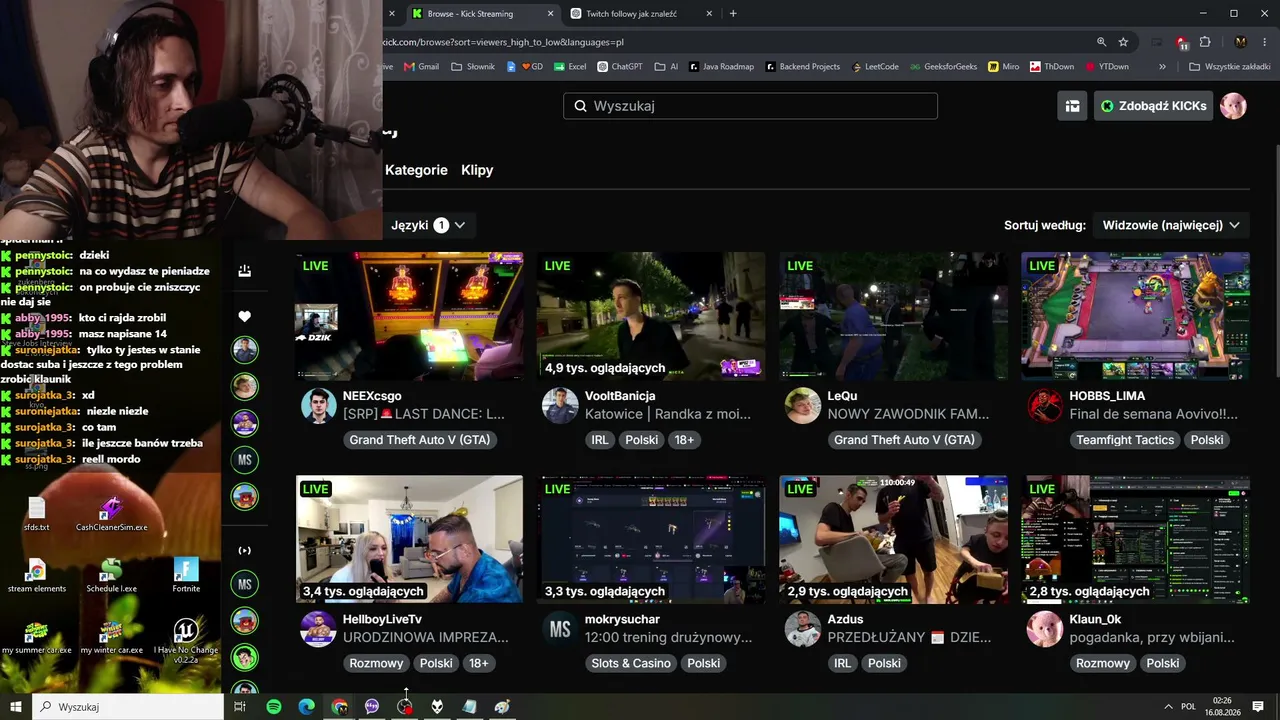Open the Słownik bookmarks folder
This screenshot has width=1280, height=720.
(473, 67)
